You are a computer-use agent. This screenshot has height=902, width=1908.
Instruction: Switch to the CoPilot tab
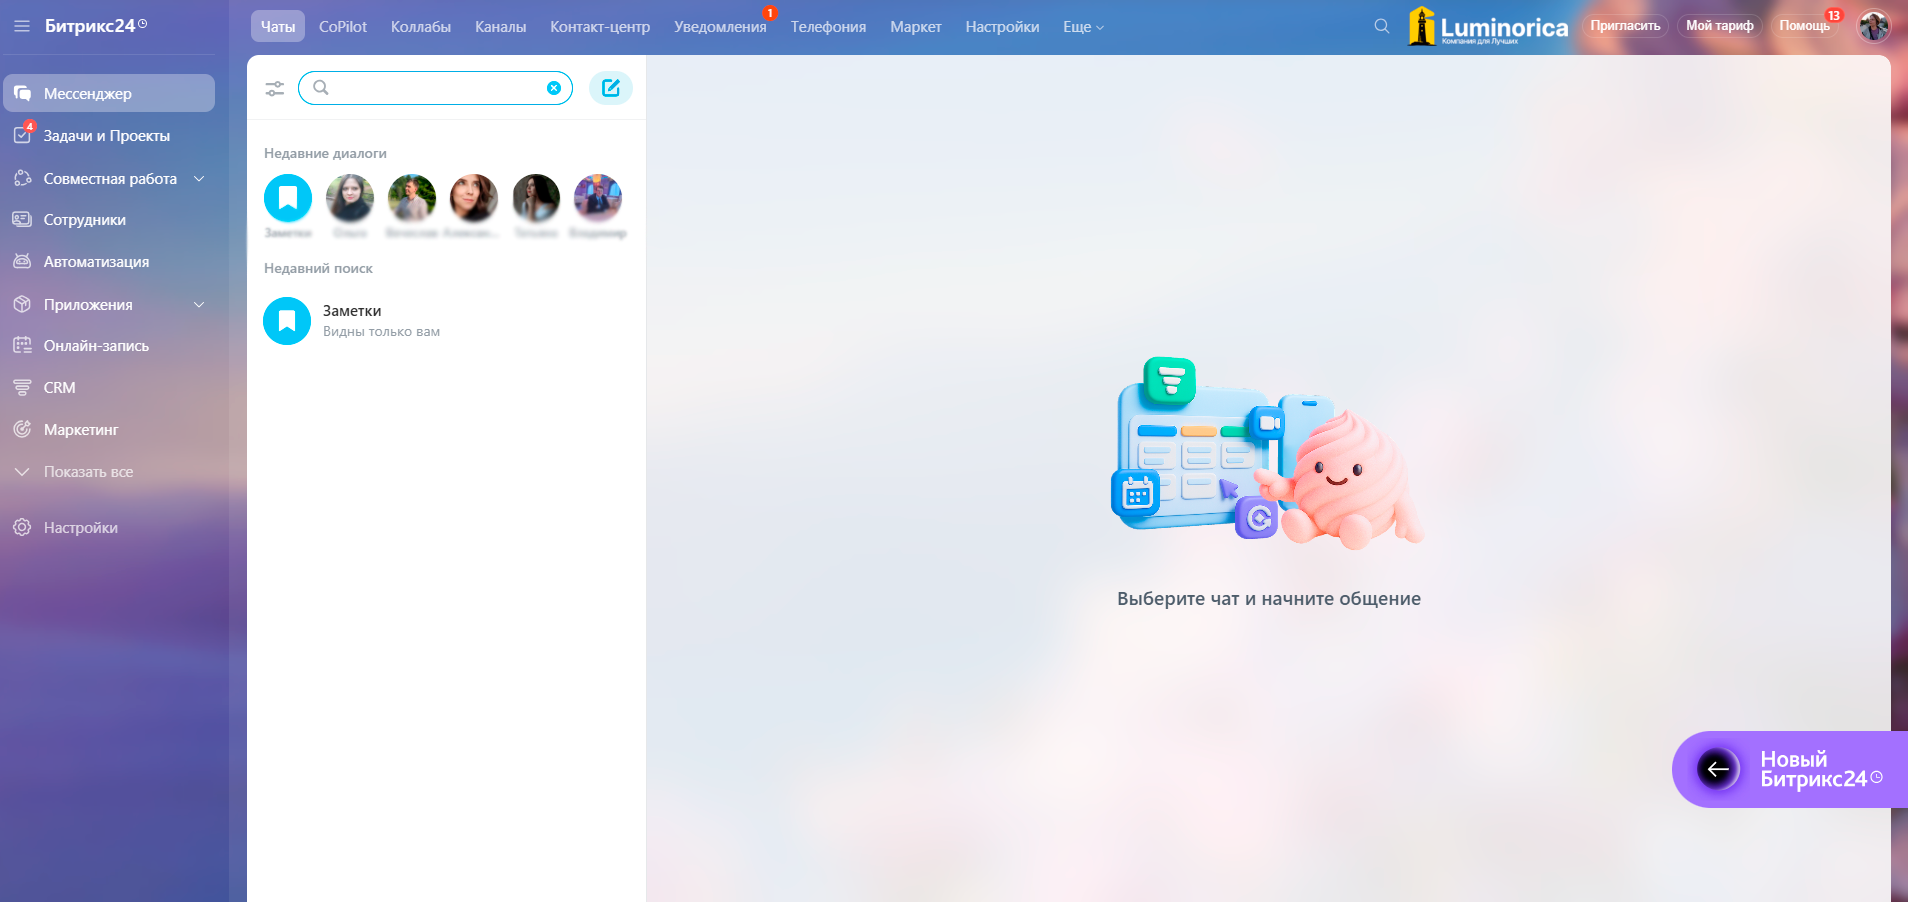coord(343,27)
